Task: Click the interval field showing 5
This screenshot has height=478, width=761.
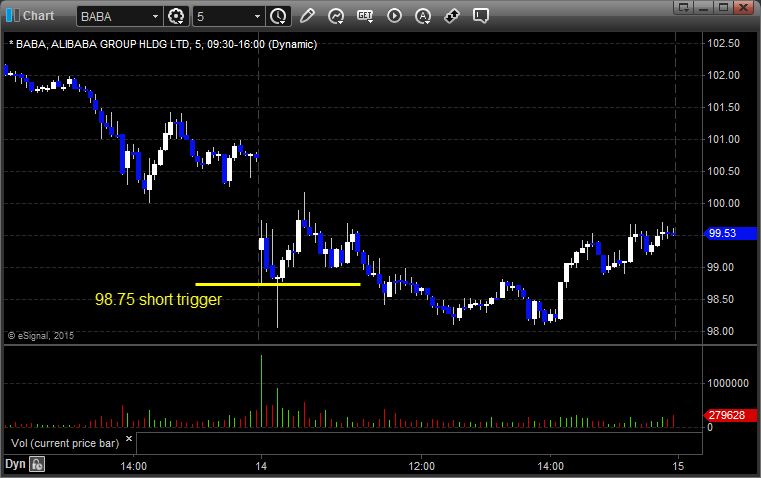Action: click(222, 16)
